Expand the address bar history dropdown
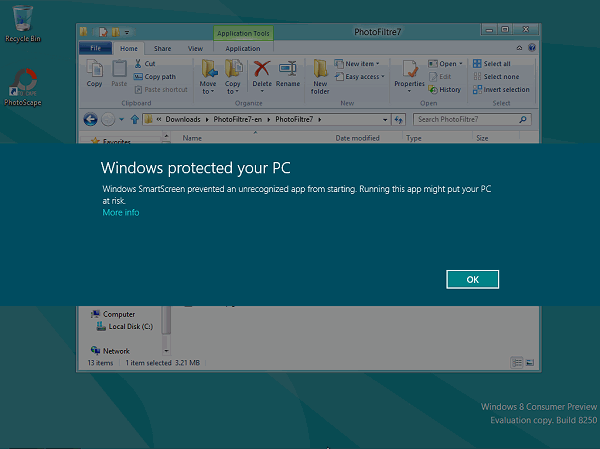The width and height of the screenshot is (600, 449). tap(385, 120)
